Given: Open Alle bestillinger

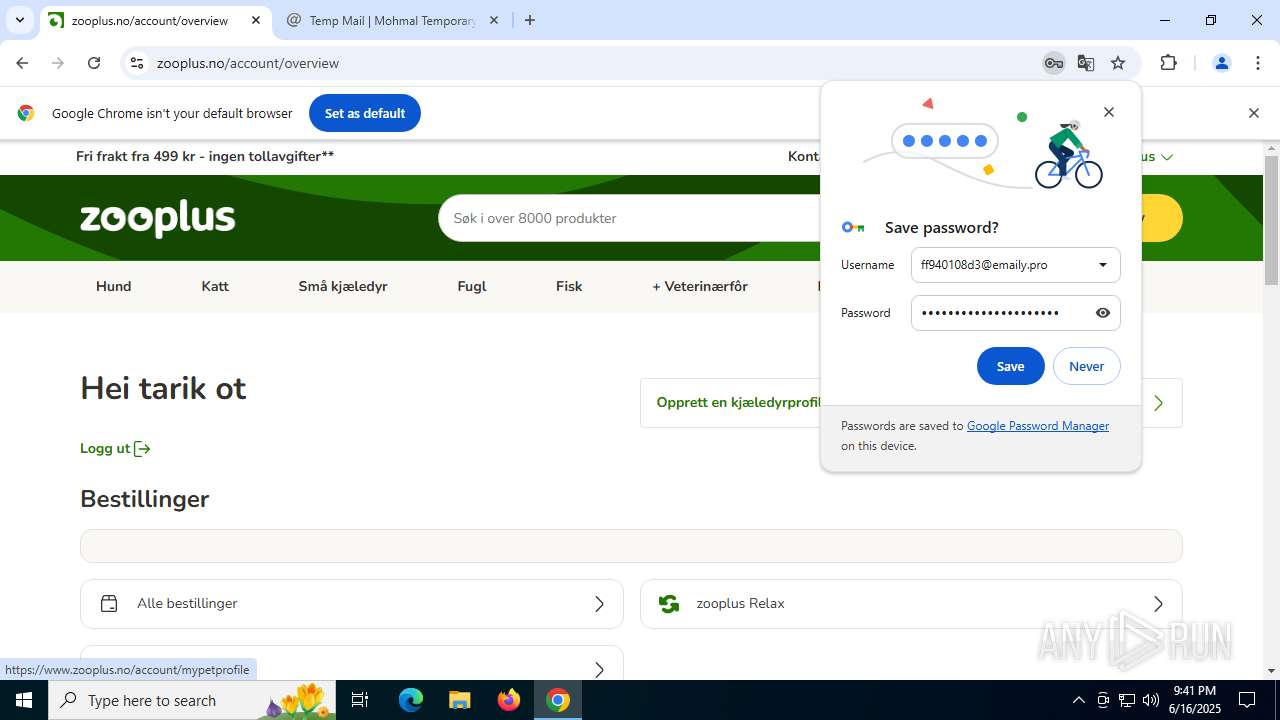Looking at the screenshot, I should tap(352, 604).
